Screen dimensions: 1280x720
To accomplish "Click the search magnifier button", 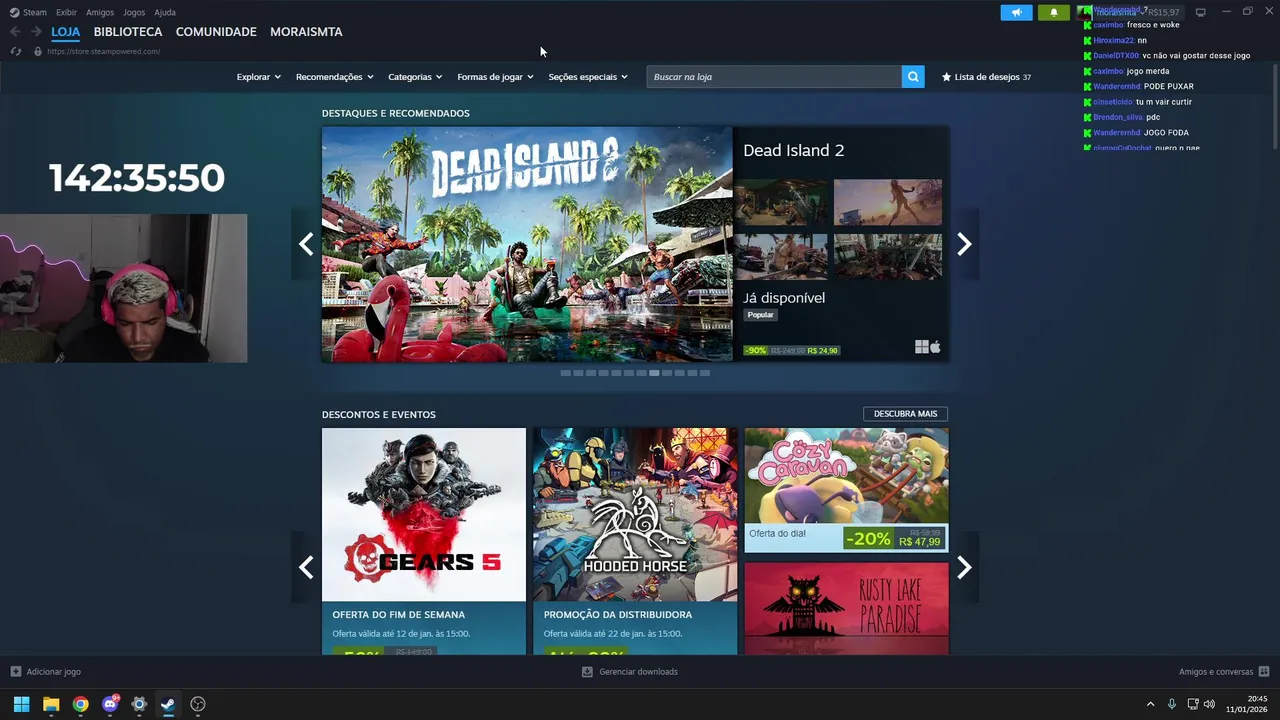I will [x=913, y=77].
